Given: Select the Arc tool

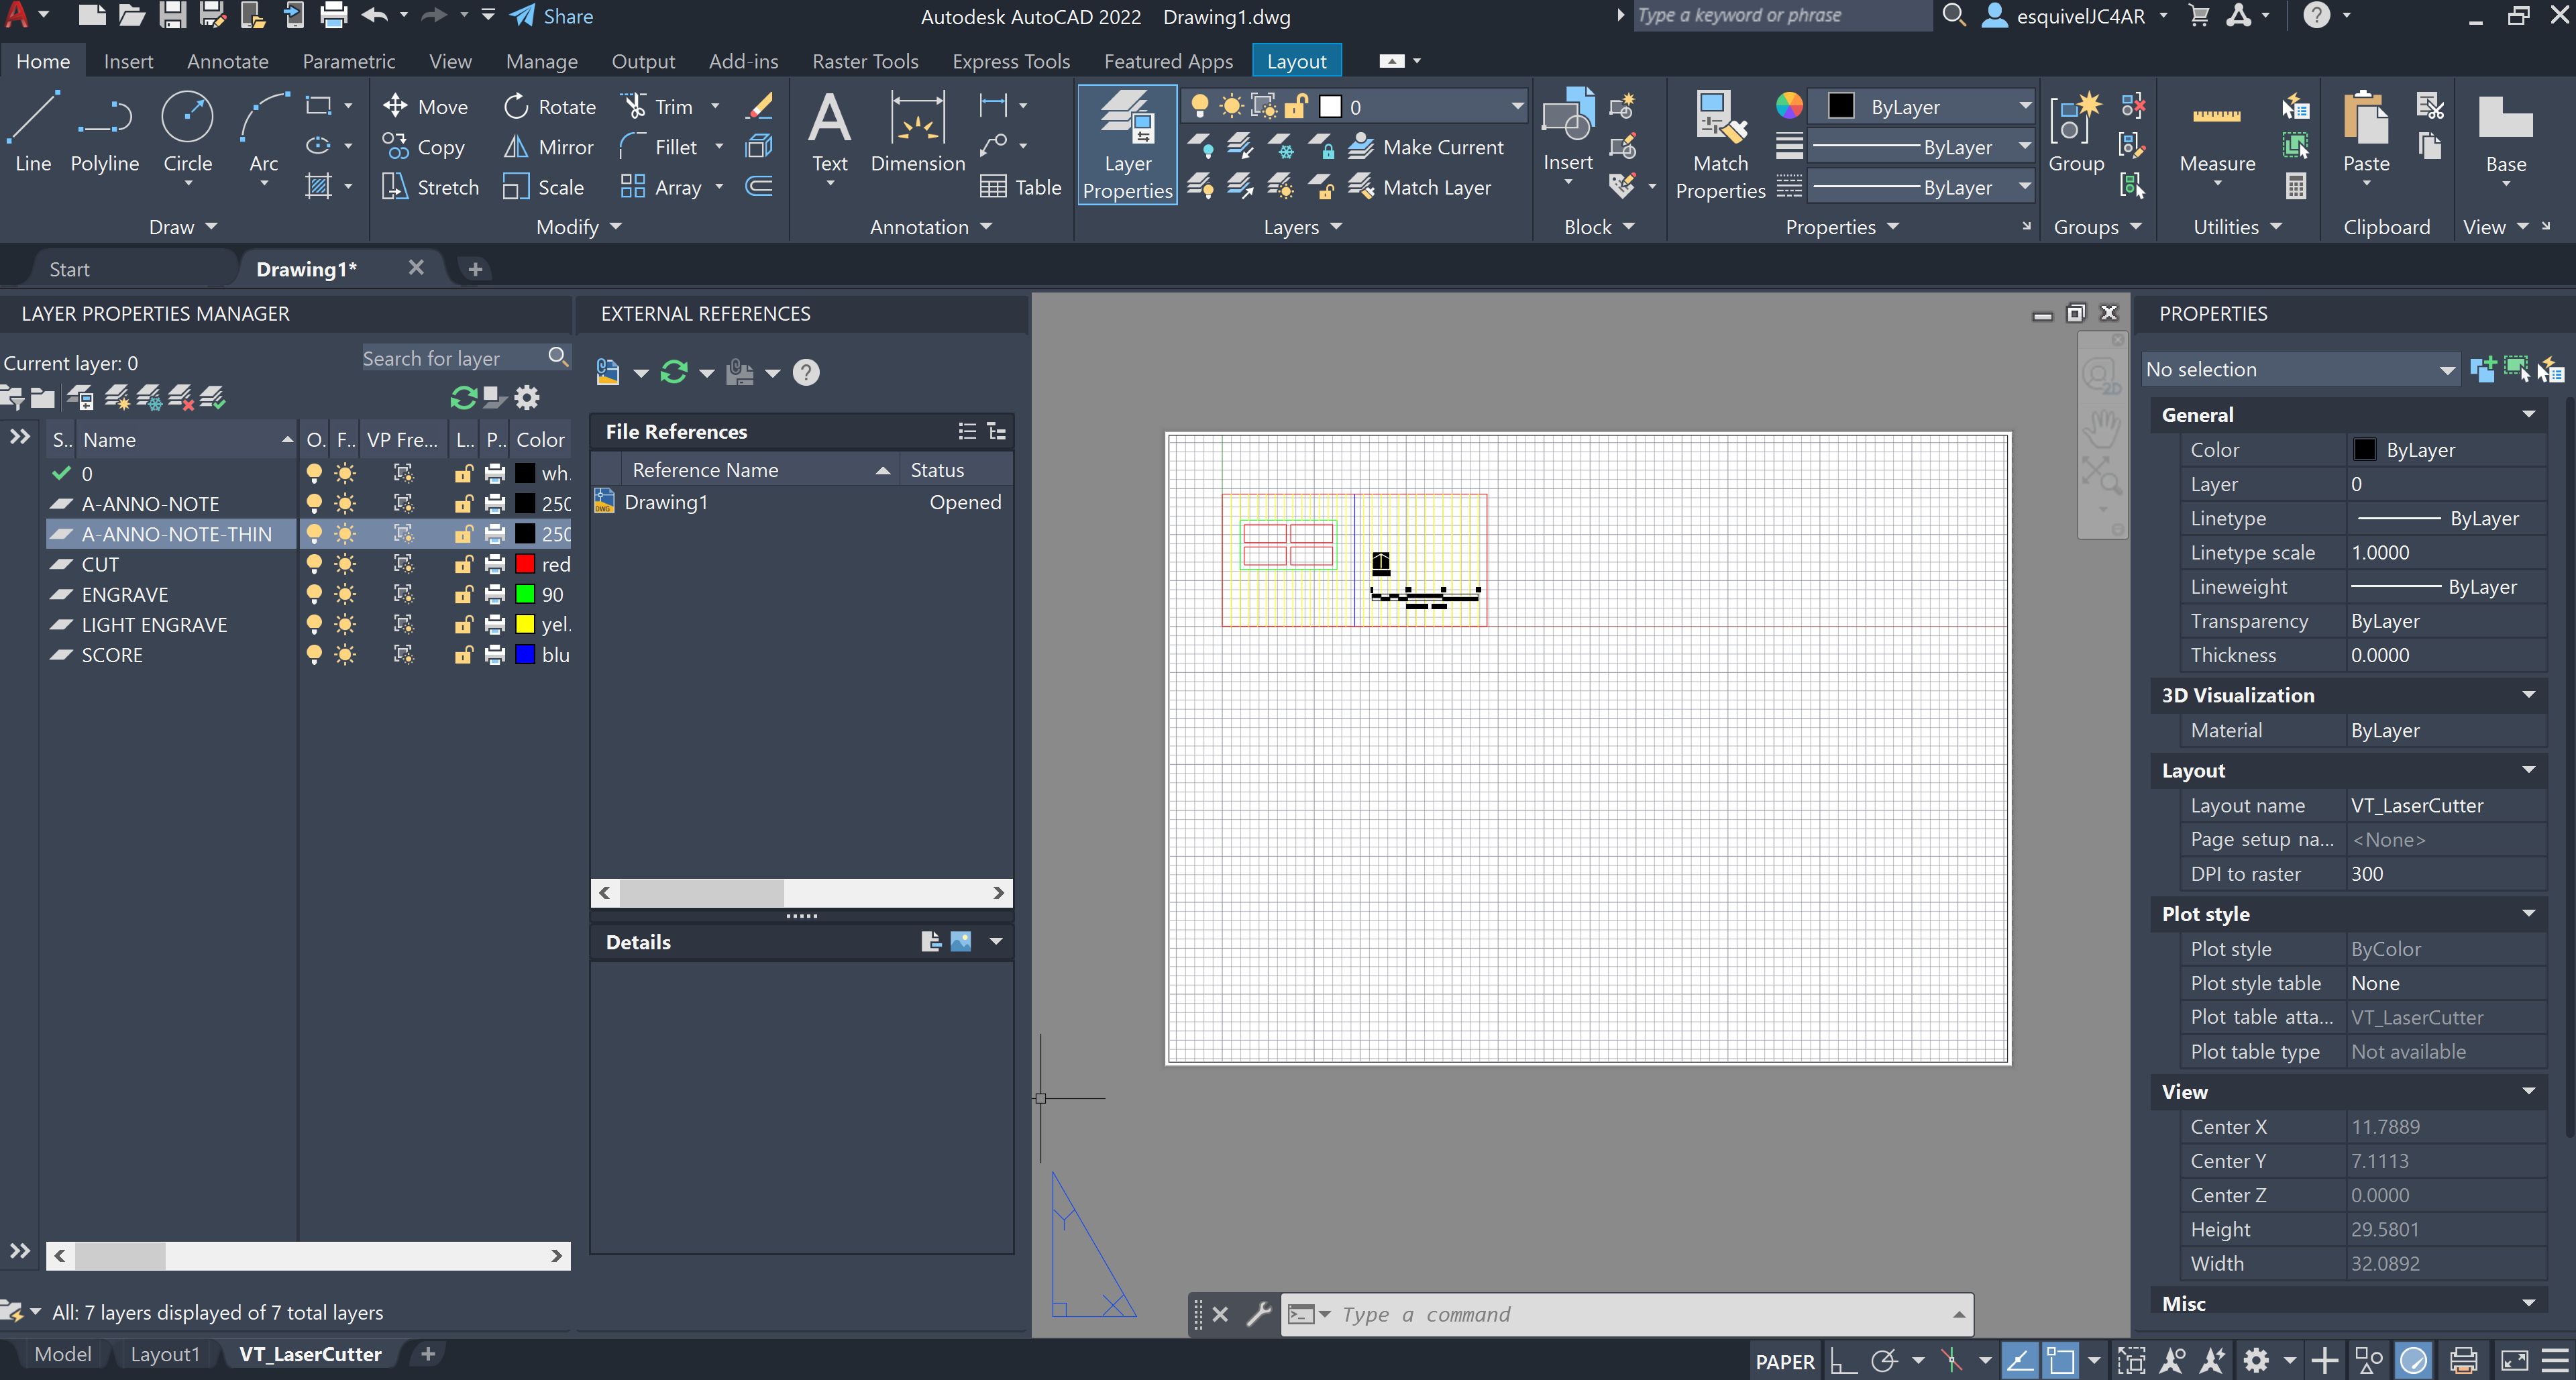Looking at the screenshot, I should [x=264, y=131].
